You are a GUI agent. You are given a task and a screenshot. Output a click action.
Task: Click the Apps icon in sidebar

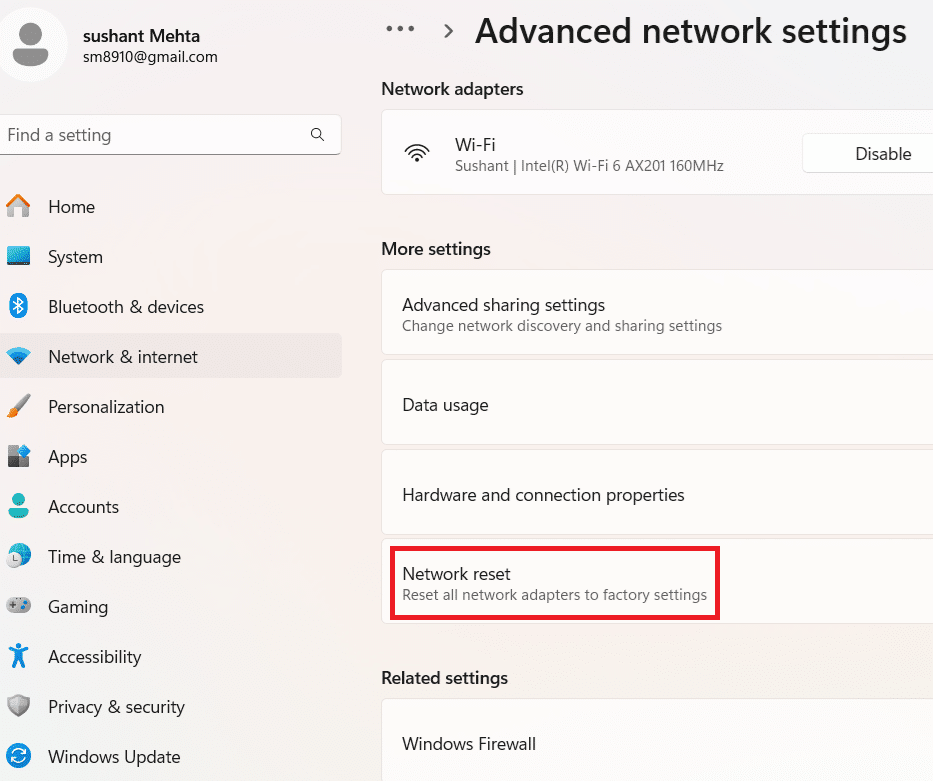coord(18,457)
